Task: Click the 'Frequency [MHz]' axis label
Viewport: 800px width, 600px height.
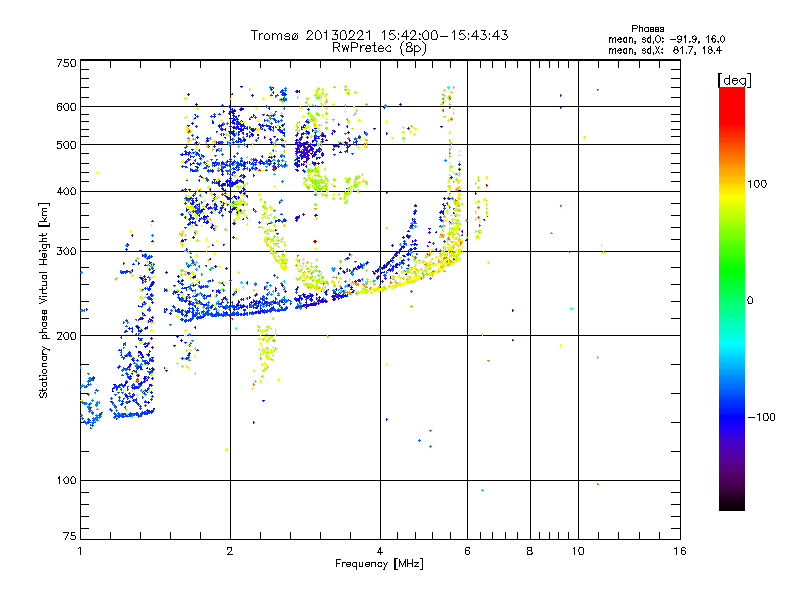Action: tap(379, 564)
